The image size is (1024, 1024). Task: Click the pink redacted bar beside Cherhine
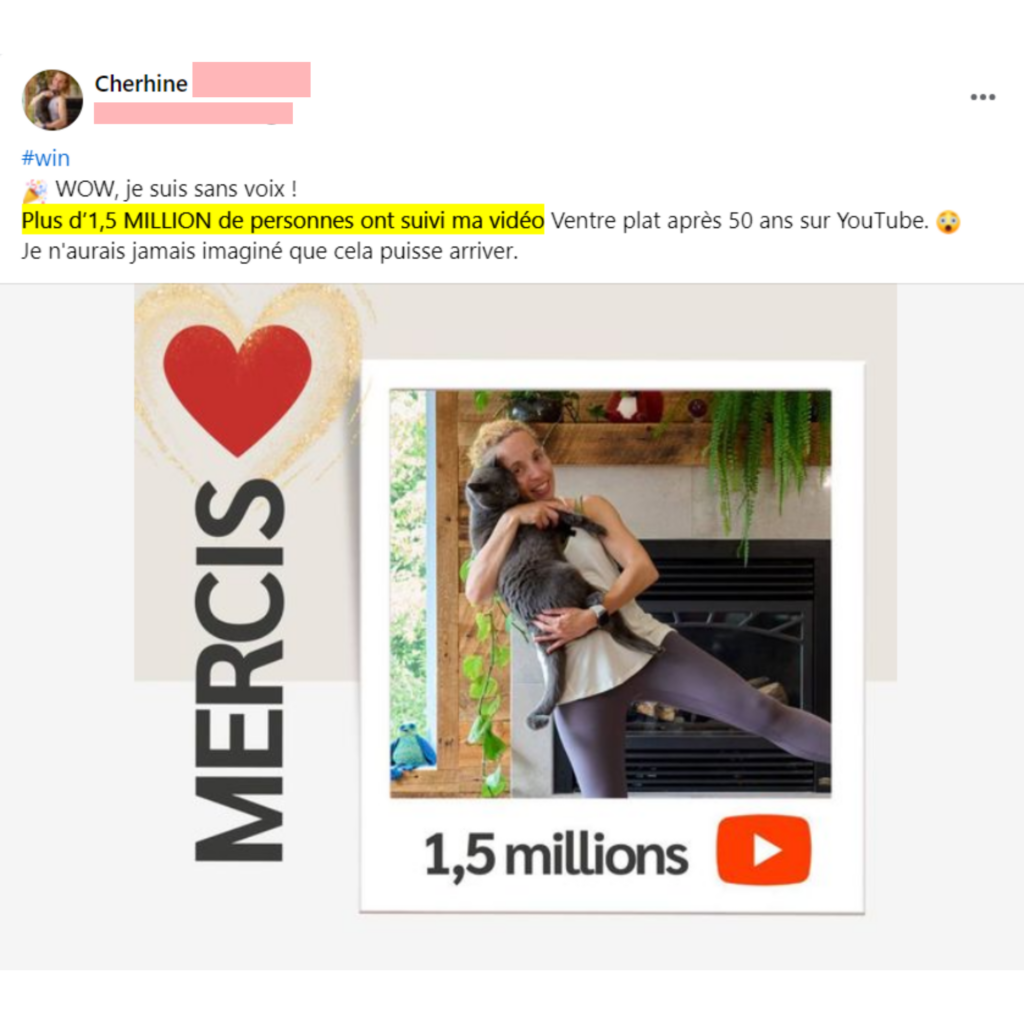251,80
